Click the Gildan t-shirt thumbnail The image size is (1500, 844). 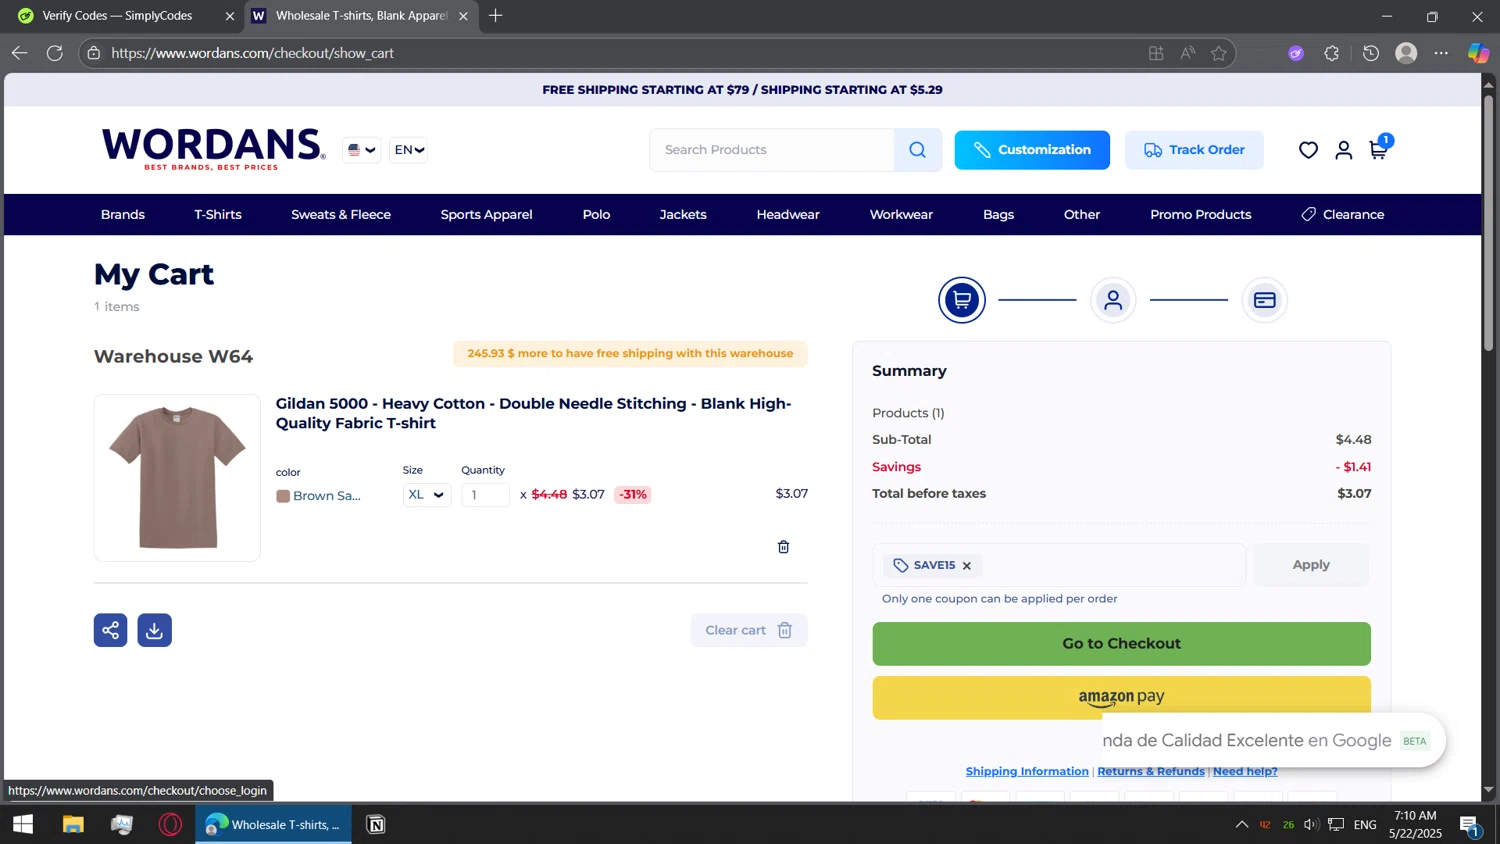pos(177,478)
